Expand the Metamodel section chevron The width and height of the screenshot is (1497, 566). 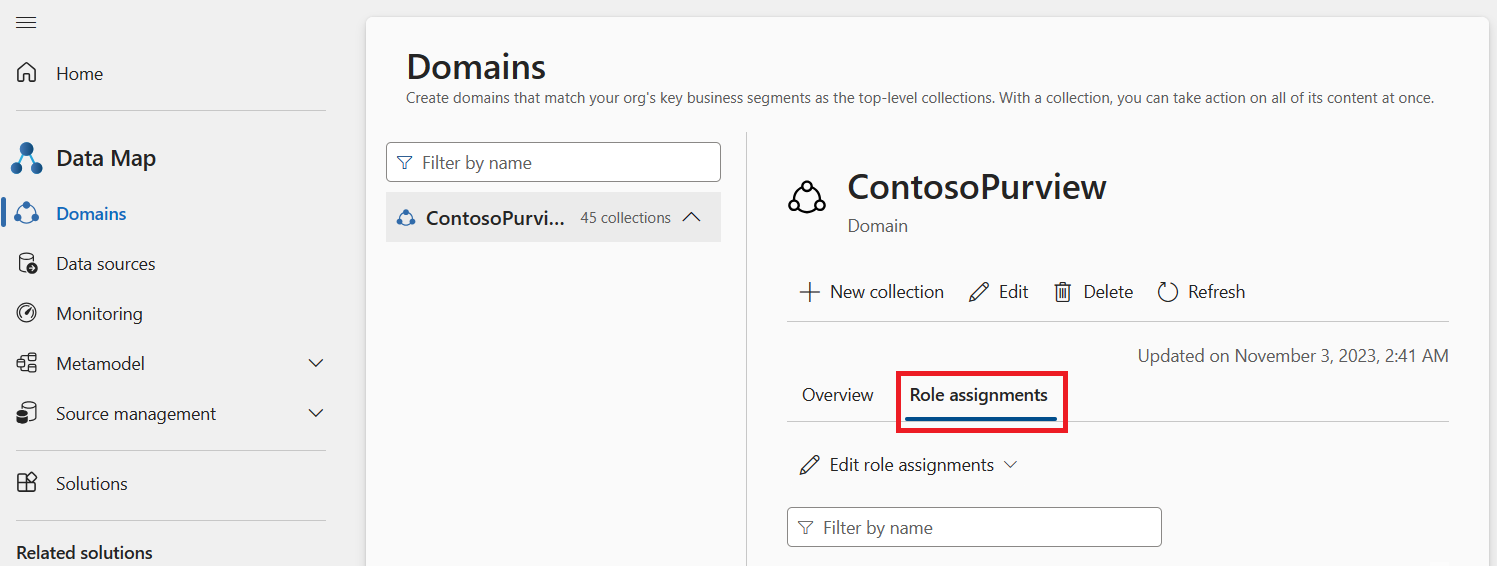click(x=316, y=364)
